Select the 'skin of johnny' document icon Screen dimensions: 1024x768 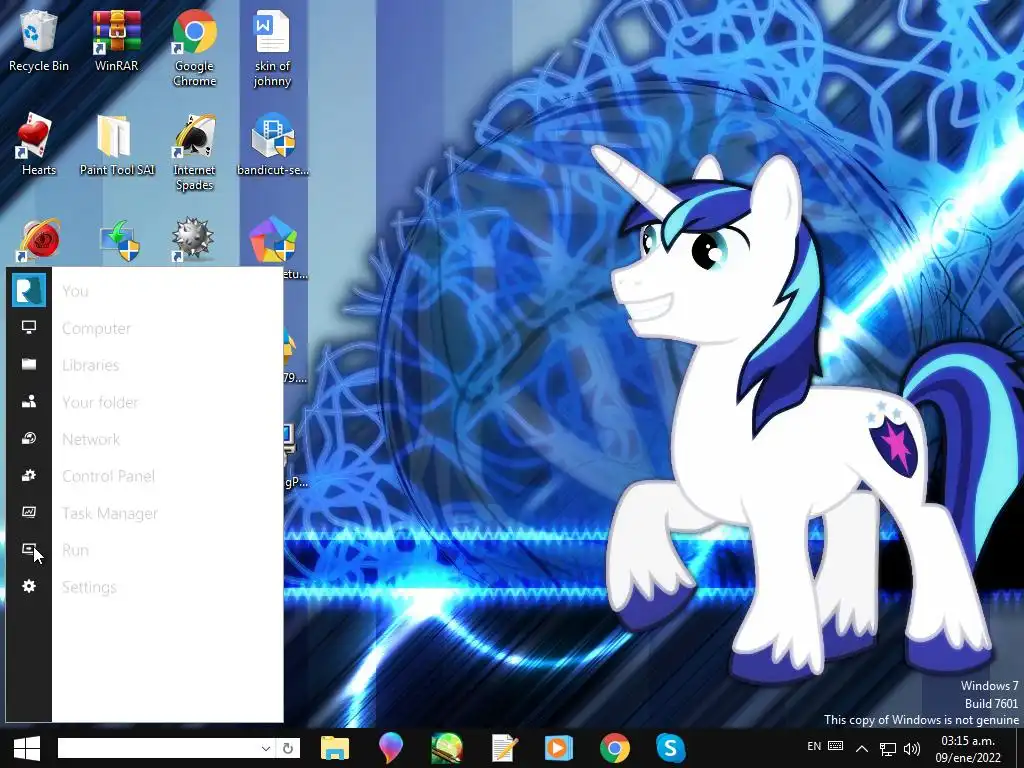[272, 48]
